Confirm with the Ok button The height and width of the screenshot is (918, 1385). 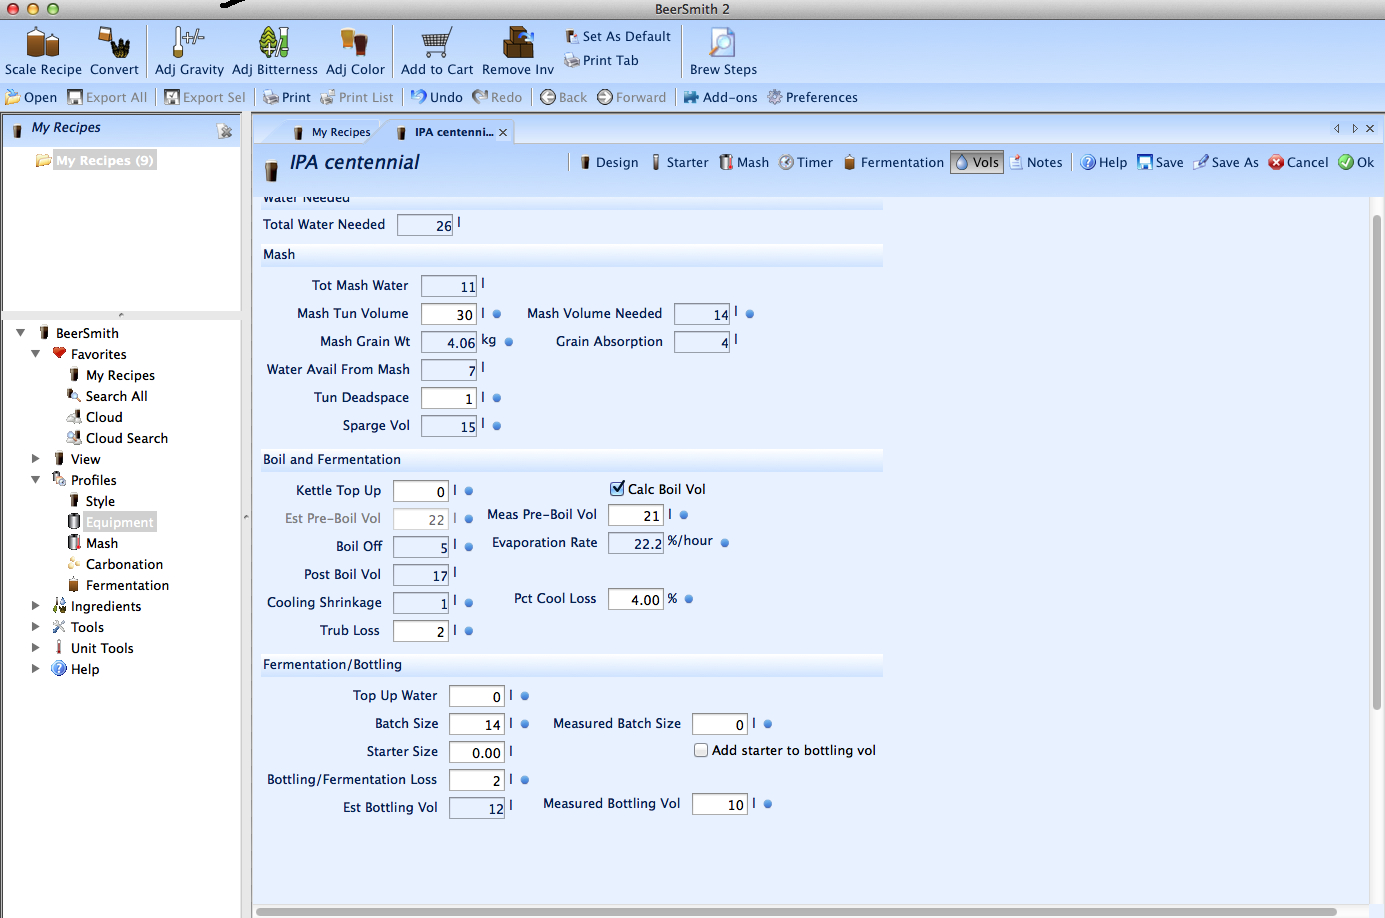(x=1356, y=162)
